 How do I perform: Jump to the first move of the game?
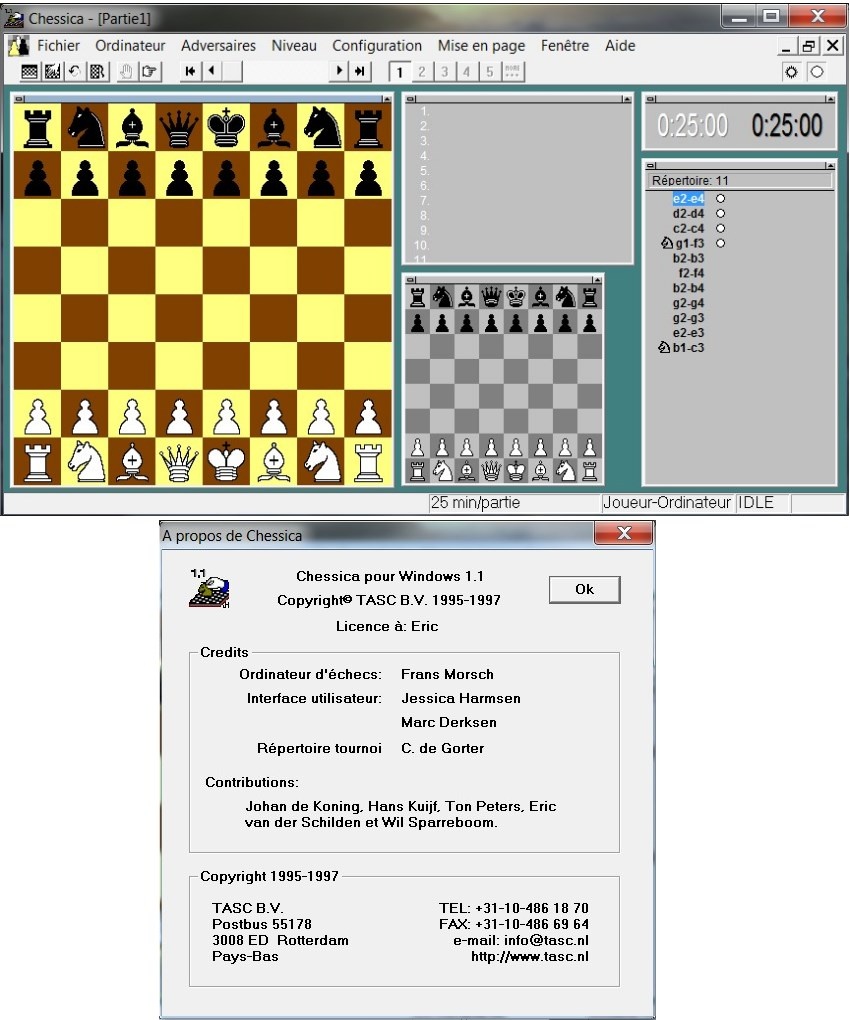point(190,71)
